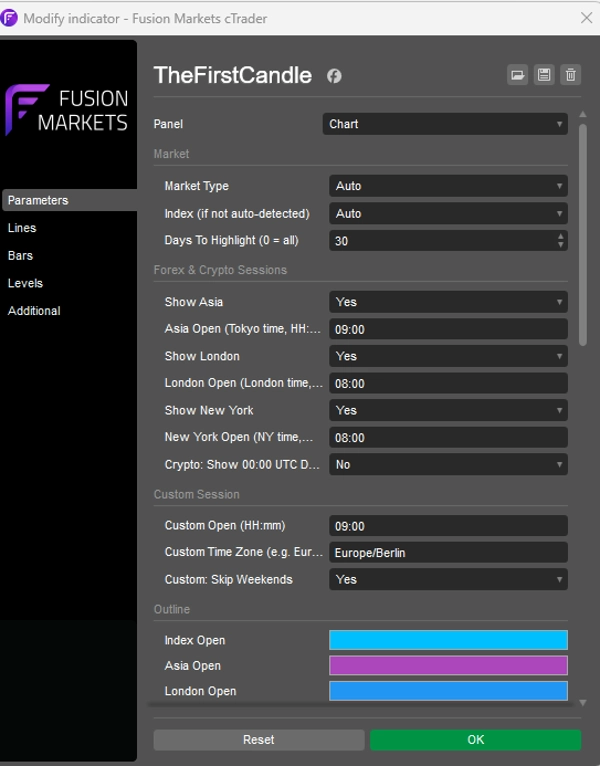
Task: Click the vertical scrollbar thumb
Action: pyautogui.click(x=582, y=235)
